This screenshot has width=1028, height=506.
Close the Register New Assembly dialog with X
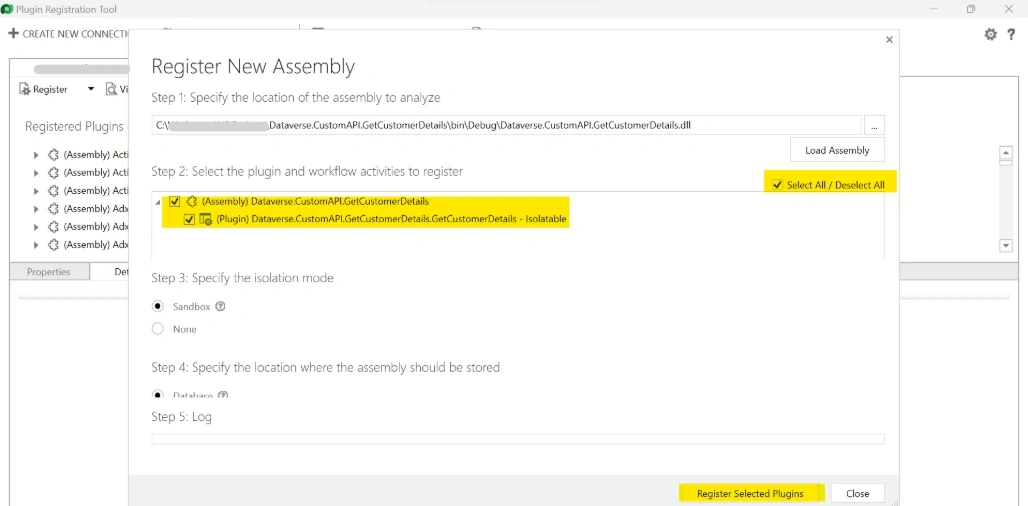click(889, 40)
